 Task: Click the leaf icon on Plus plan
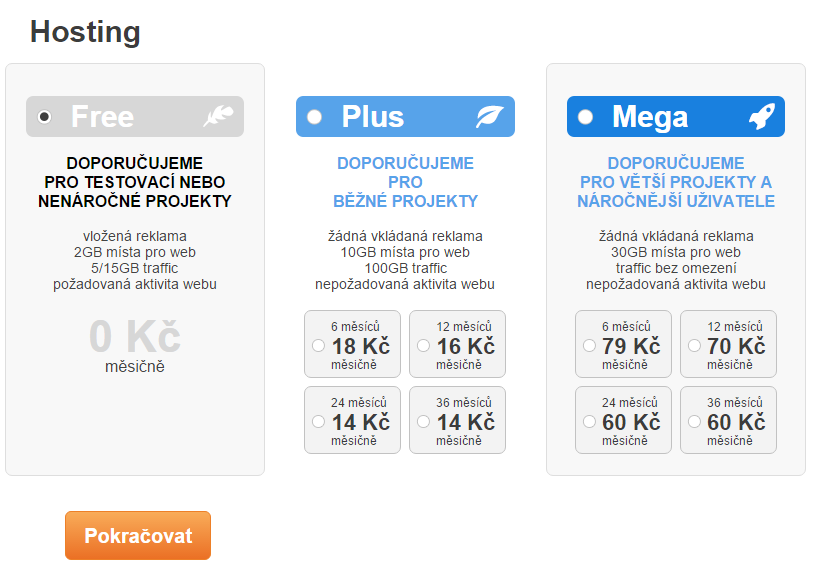[490, 116]
